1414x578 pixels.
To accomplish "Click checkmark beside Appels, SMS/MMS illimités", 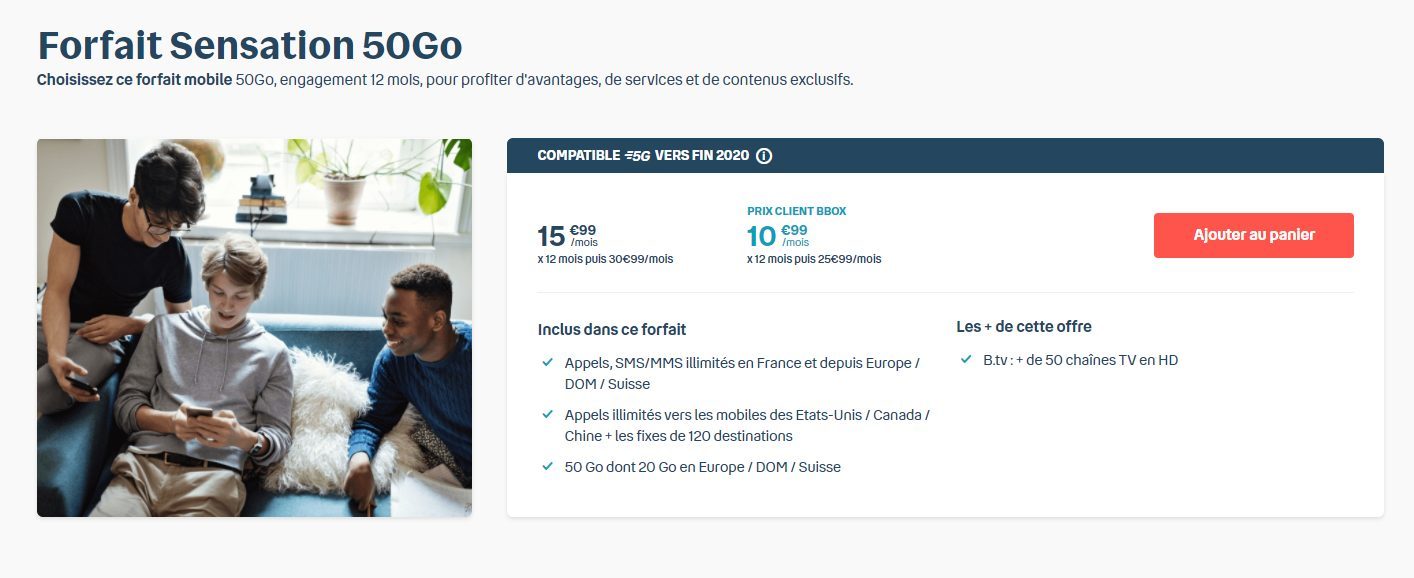I will pyautogui.click(x=547, y=362).
